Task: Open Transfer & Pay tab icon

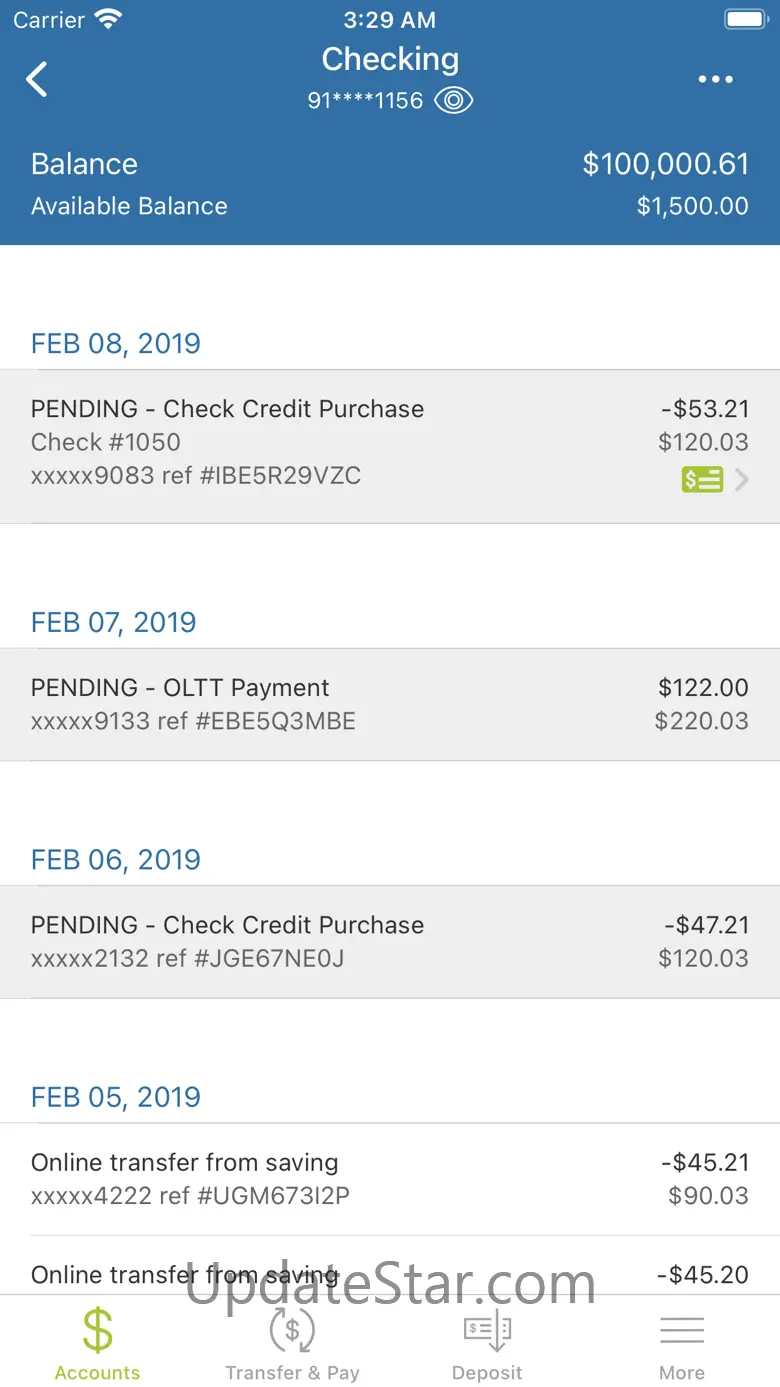Action: [292, 1331]
